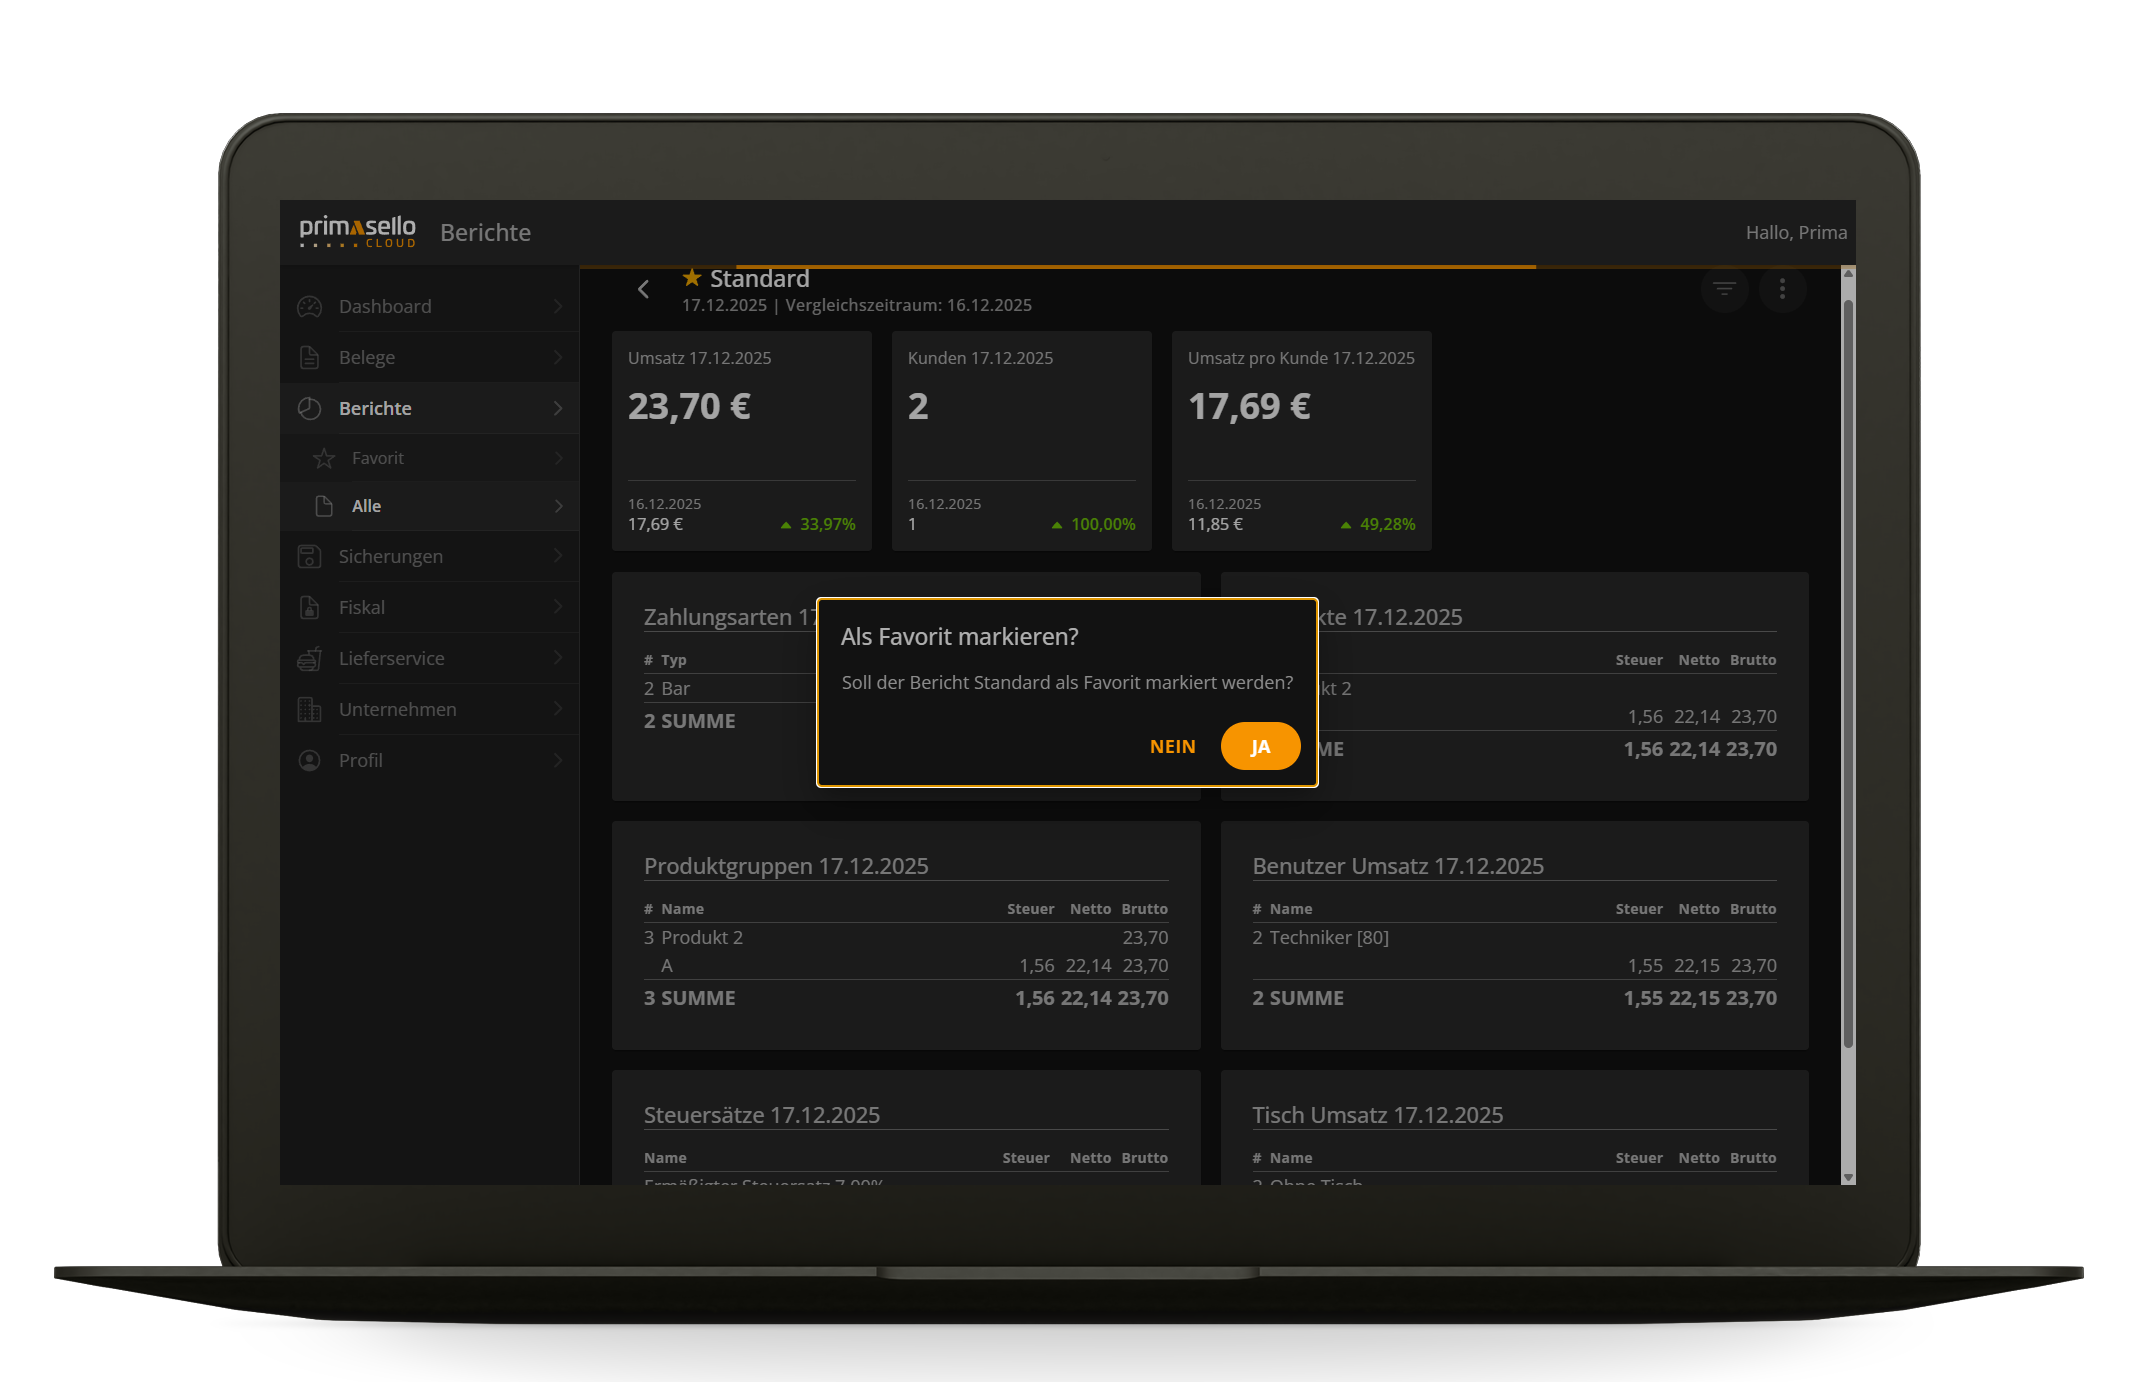Click the Profil user icon
Viewport: 2143px width, 1382px height.
(310, 761)
